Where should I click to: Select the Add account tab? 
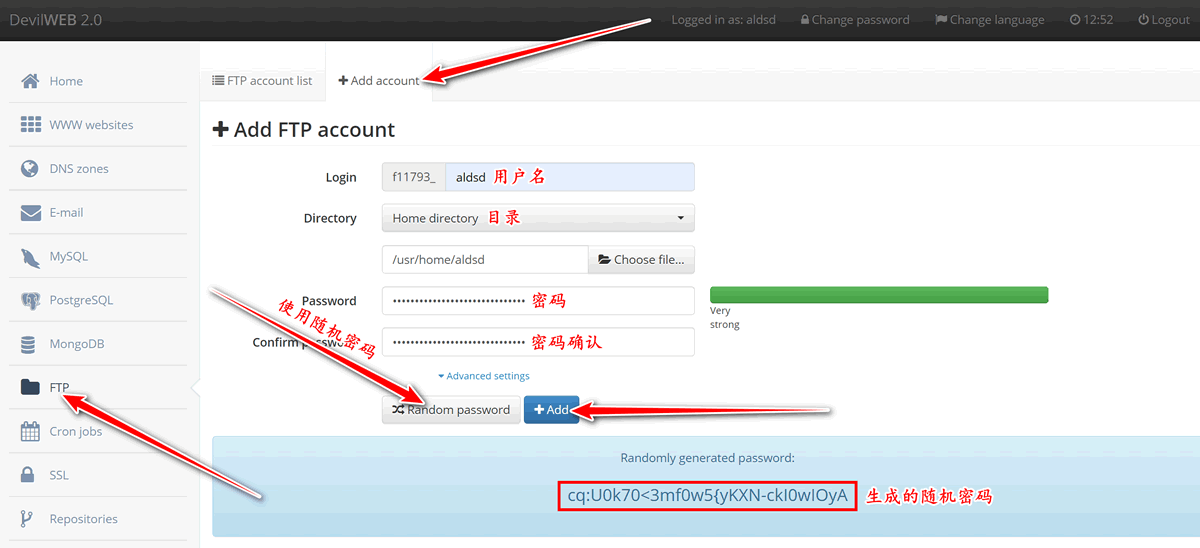point(379,81)
